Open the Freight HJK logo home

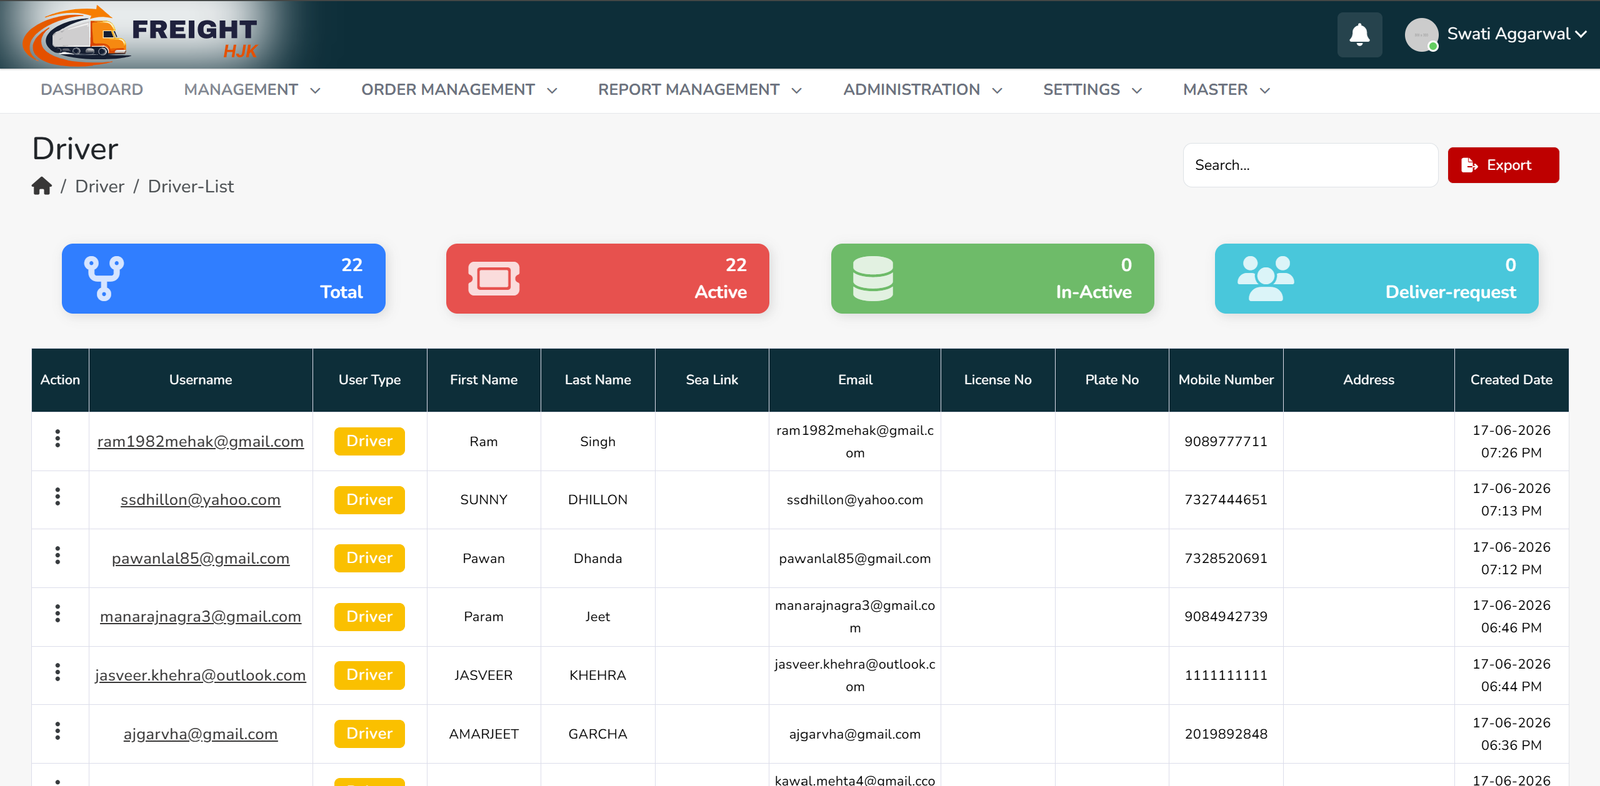(142, 36)
